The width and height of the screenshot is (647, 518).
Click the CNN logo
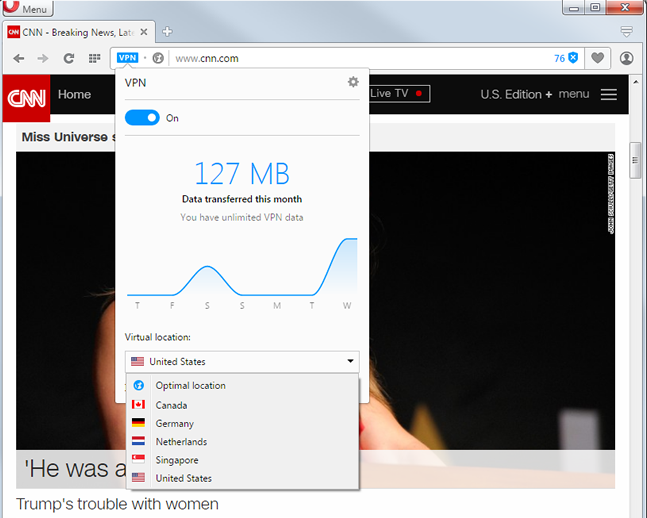[26, 98]
